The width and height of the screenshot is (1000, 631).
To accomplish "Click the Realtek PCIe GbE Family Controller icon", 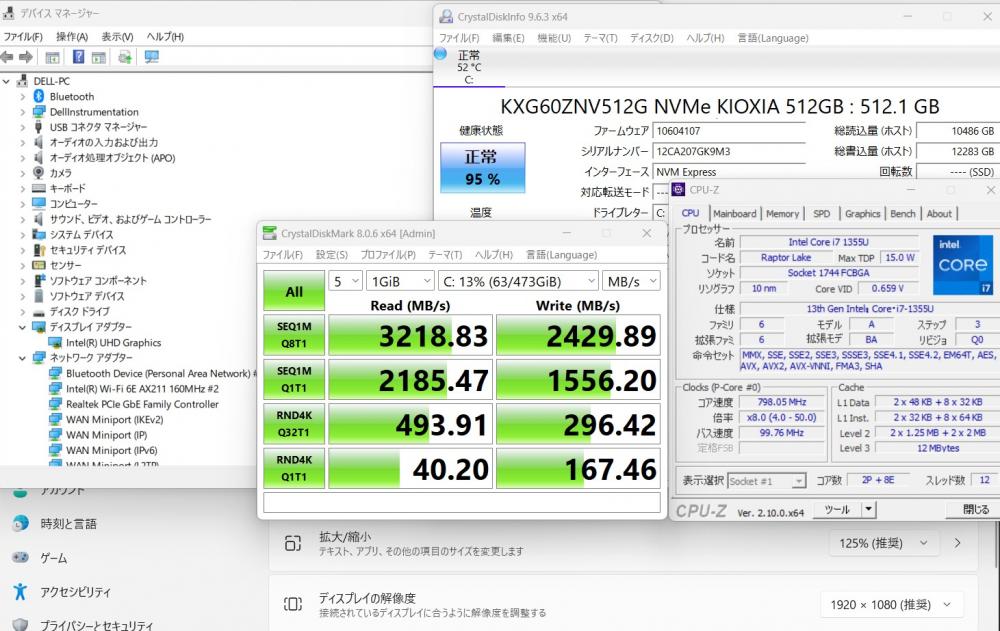I will point(55,405).
